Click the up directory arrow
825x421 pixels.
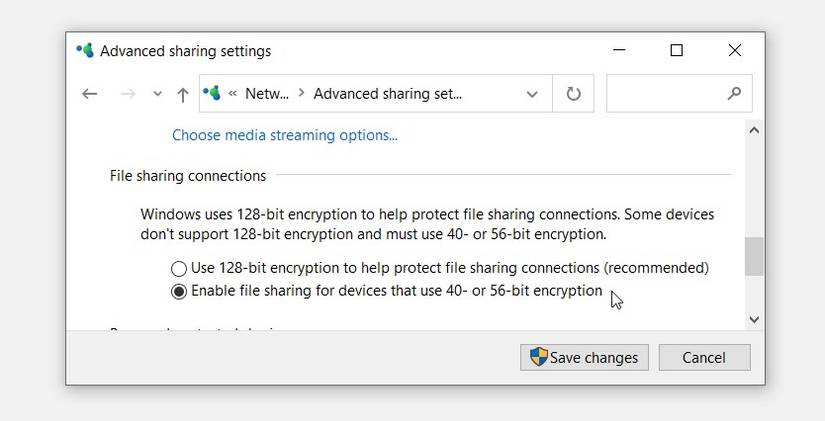click(182, 94)
